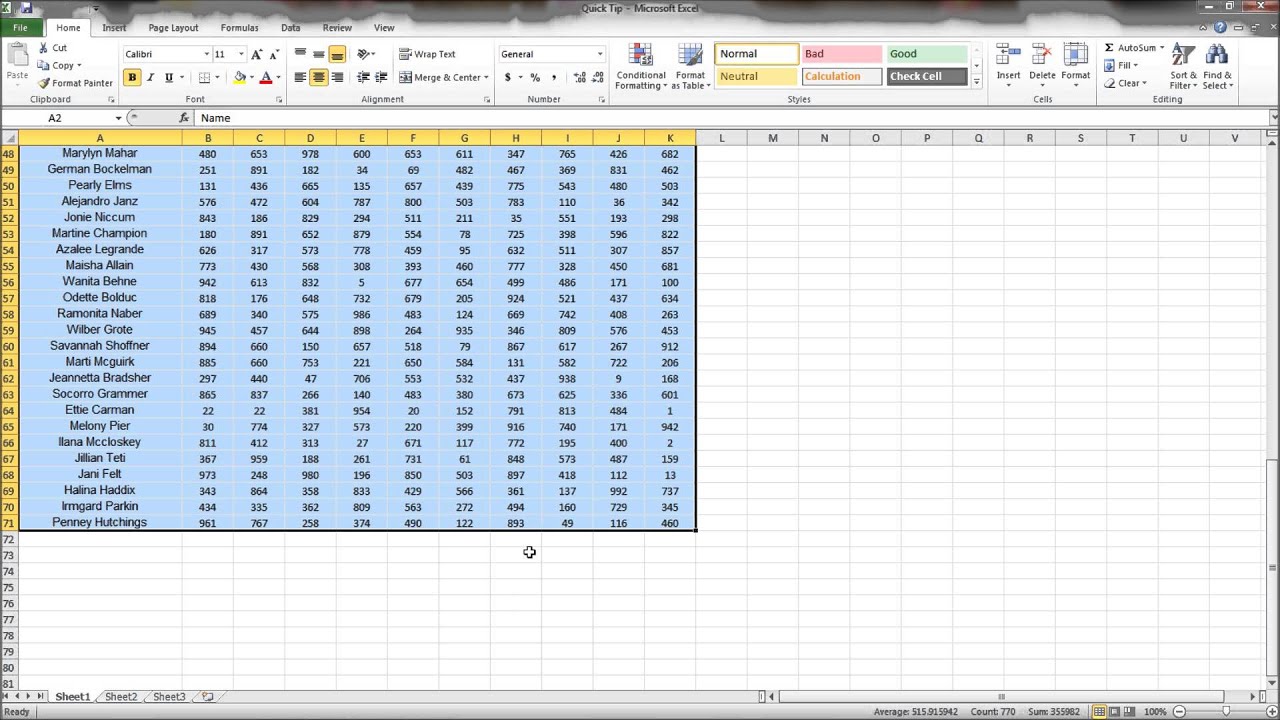Apply Percent Style

(535, 77)
